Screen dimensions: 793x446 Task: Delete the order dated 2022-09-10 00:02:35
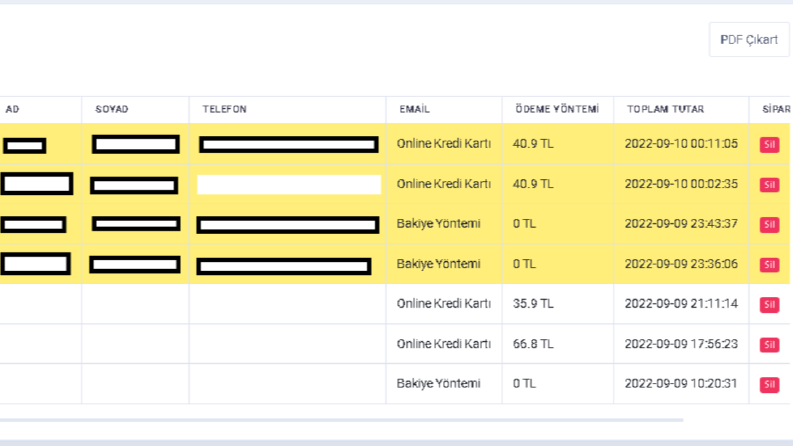(x=769, y=185)
